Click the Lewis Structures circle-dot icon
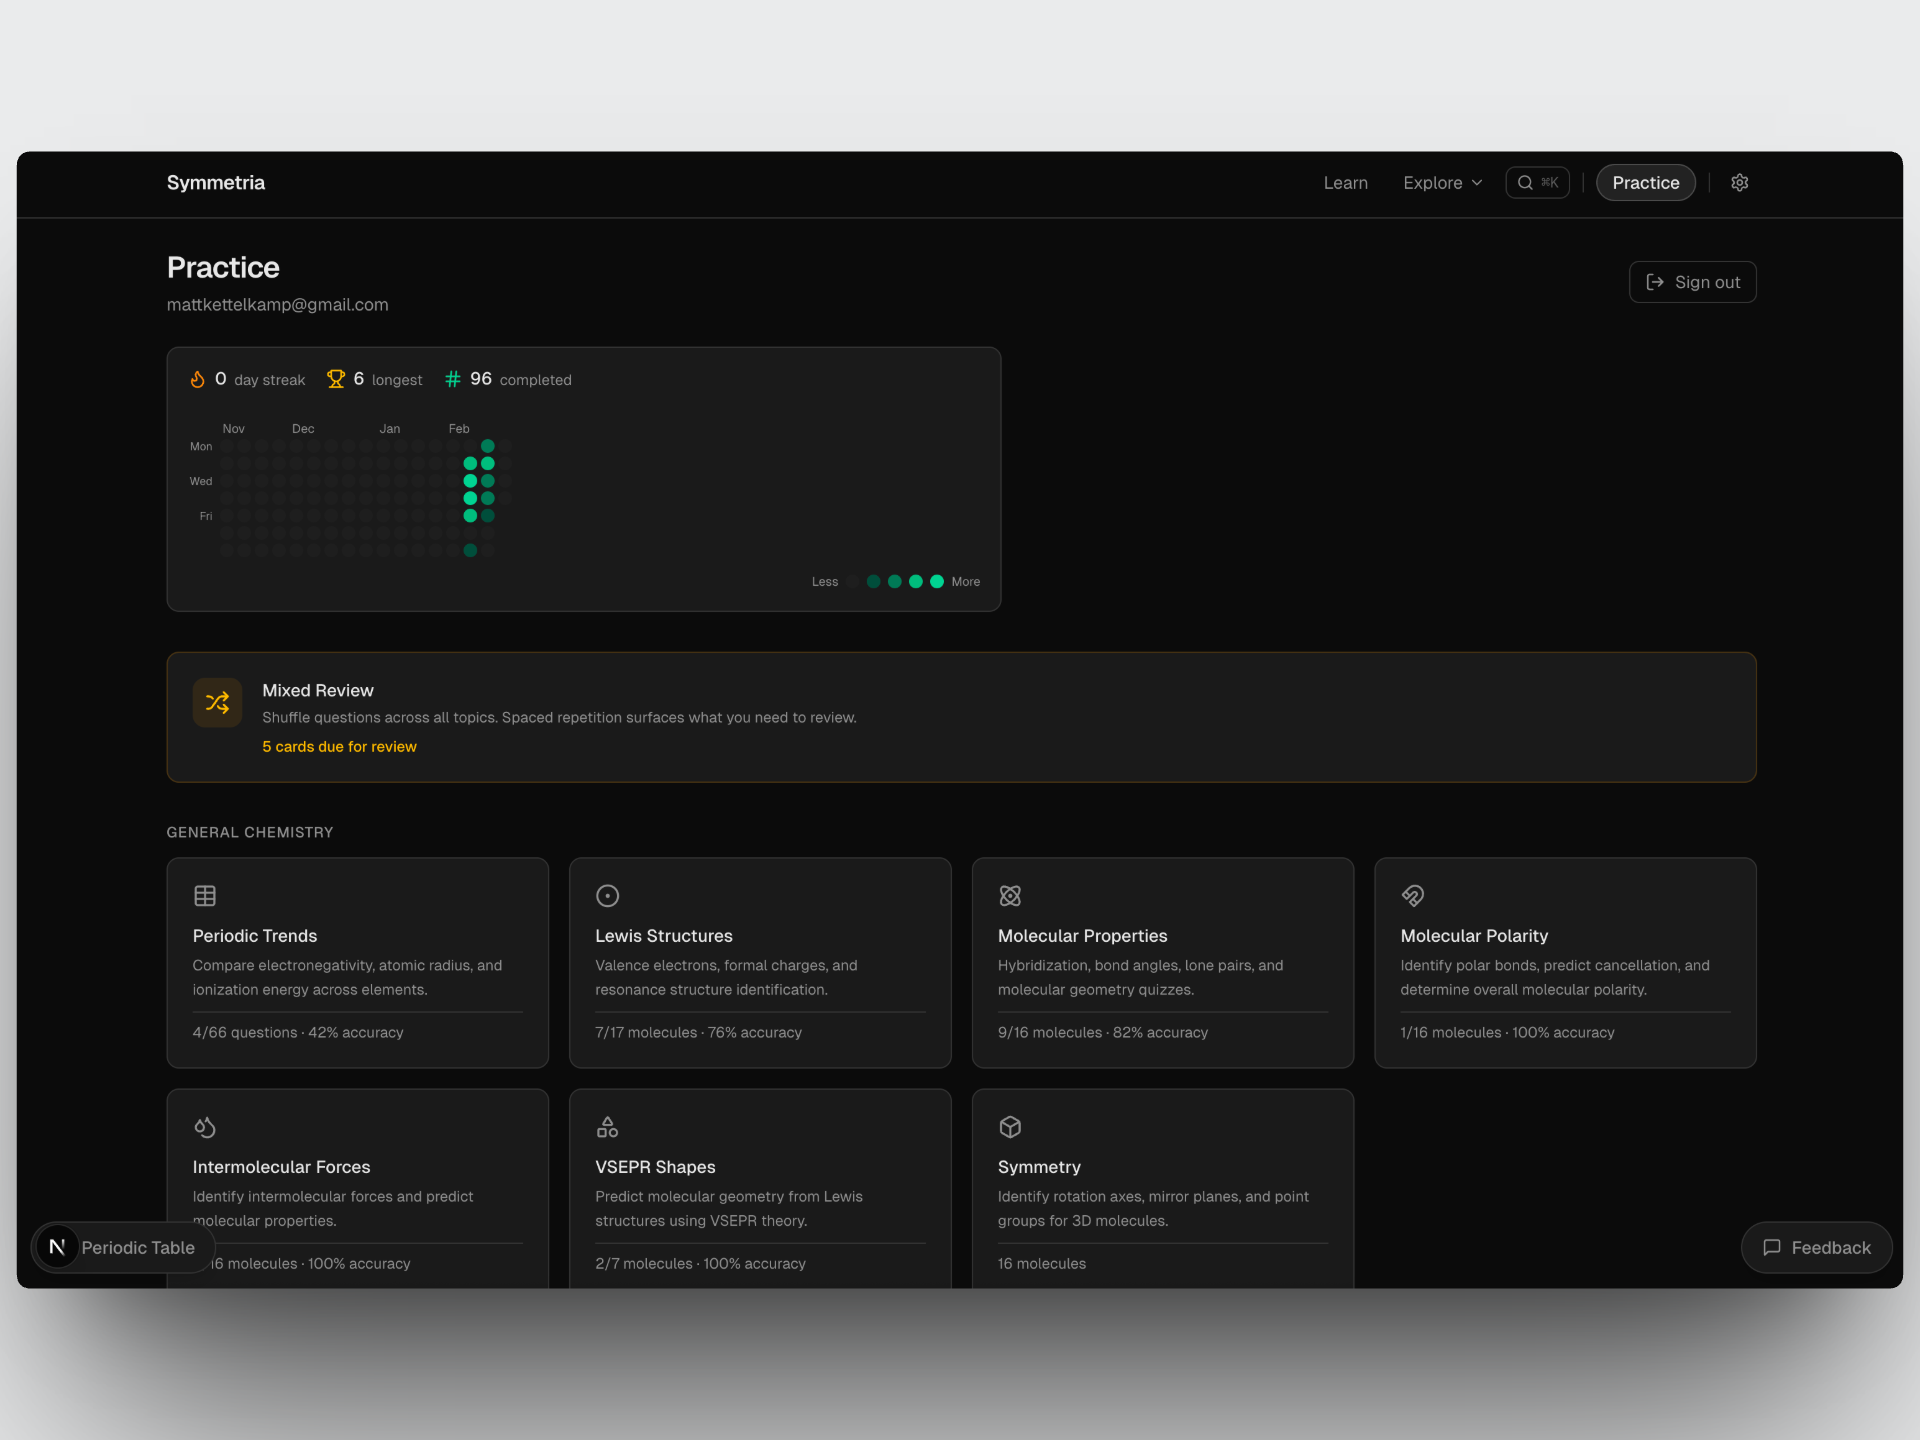This screenshot has width=1920, height=1440. click(x=607, y=896)
